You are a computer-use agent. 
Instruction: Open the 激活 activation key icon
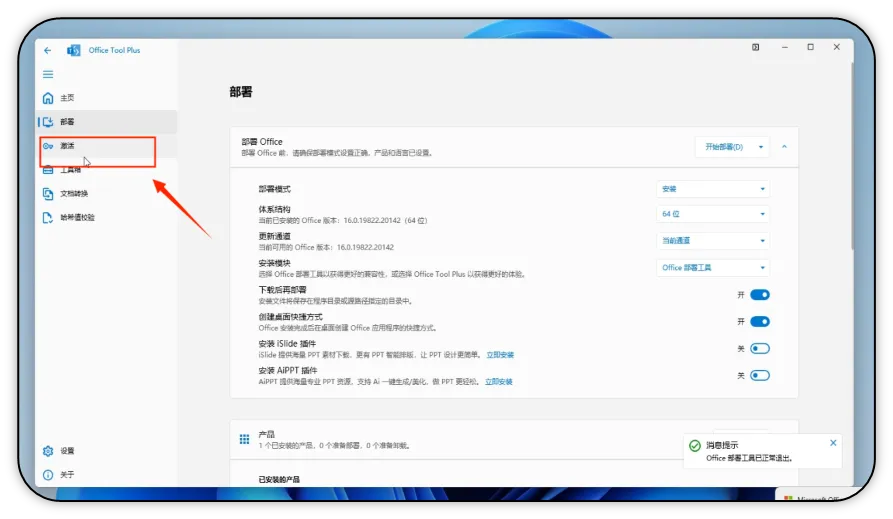coord(48,146)
